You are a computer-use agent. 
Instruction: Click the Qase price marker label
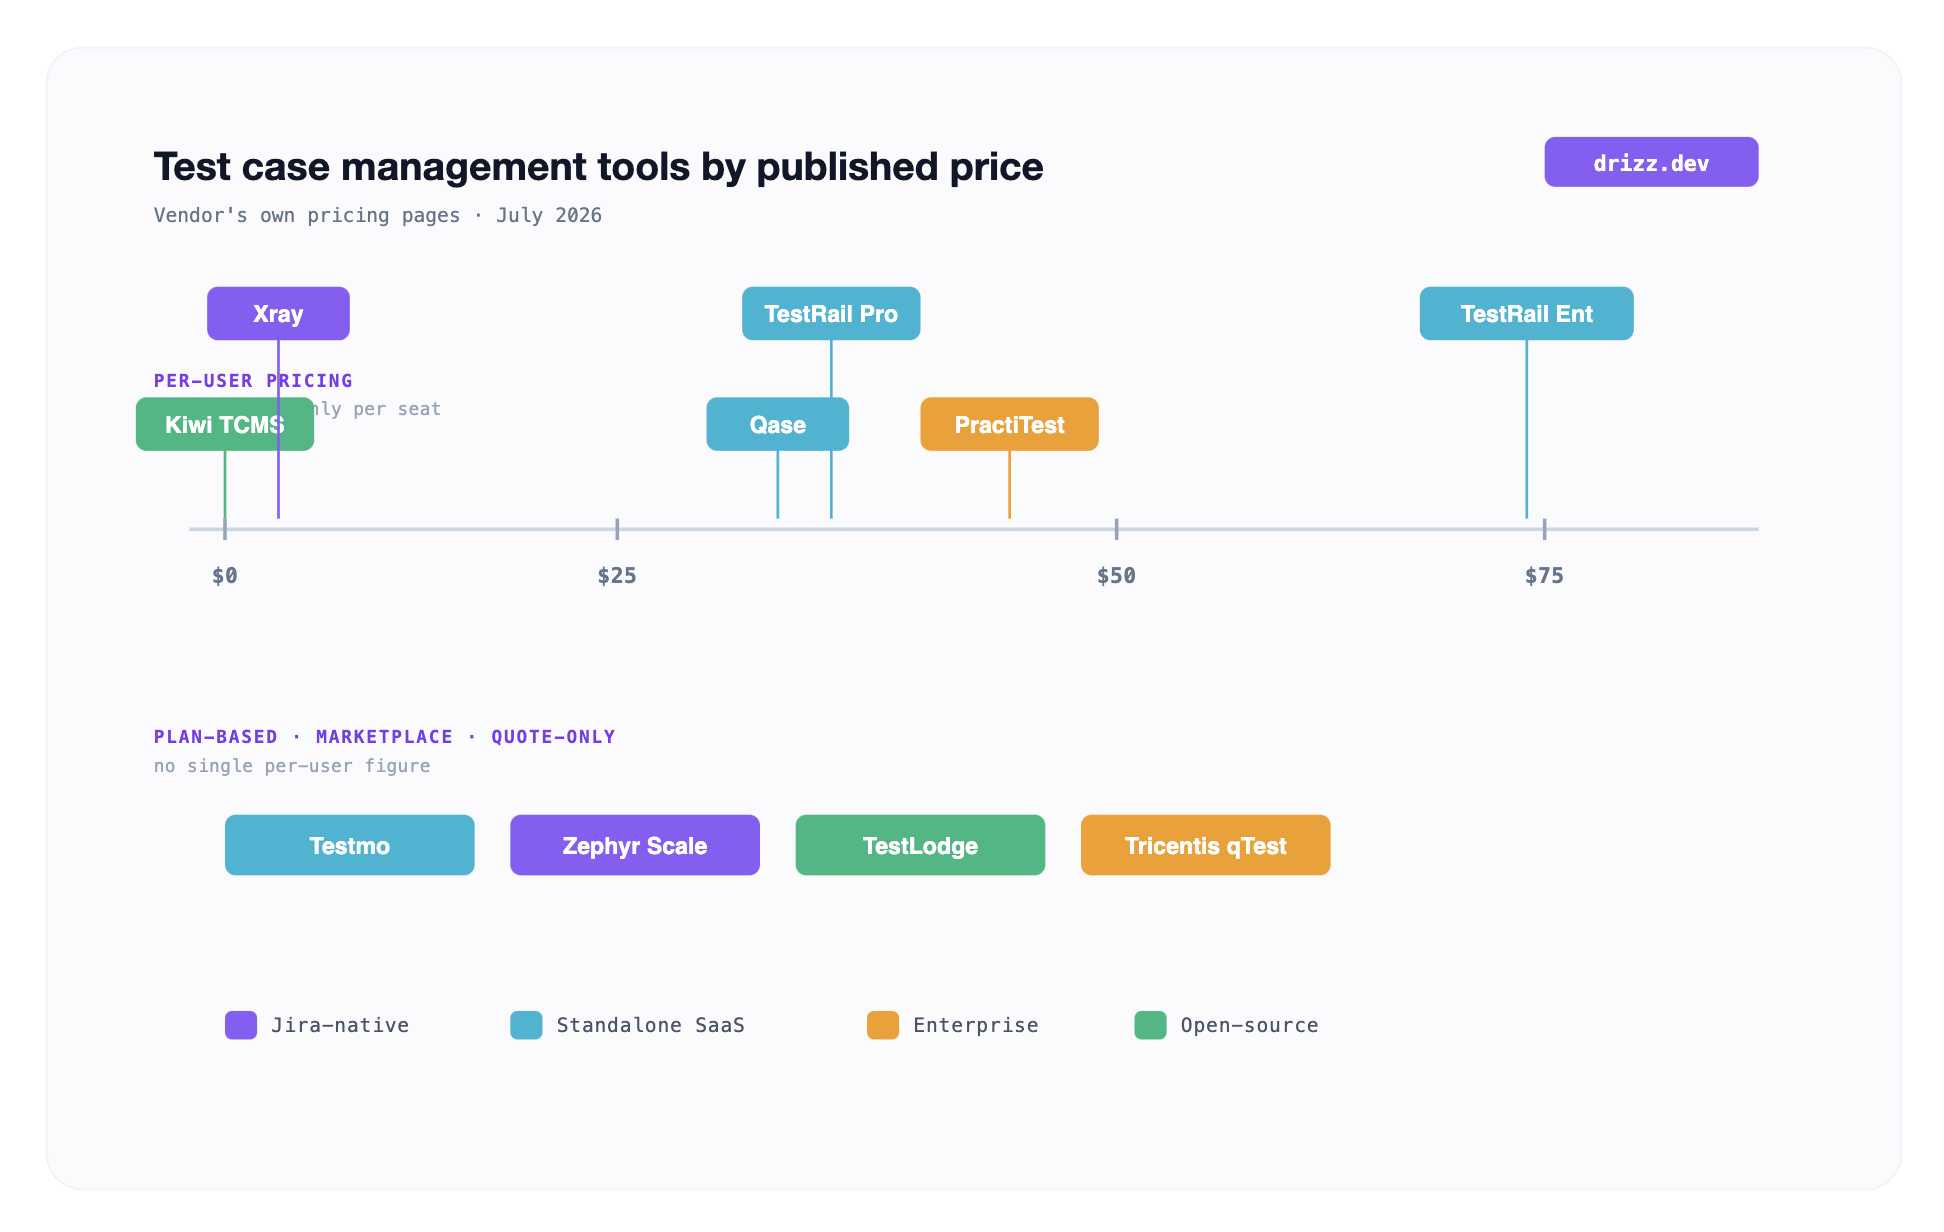pyautogui.click(x=778, y=424)
